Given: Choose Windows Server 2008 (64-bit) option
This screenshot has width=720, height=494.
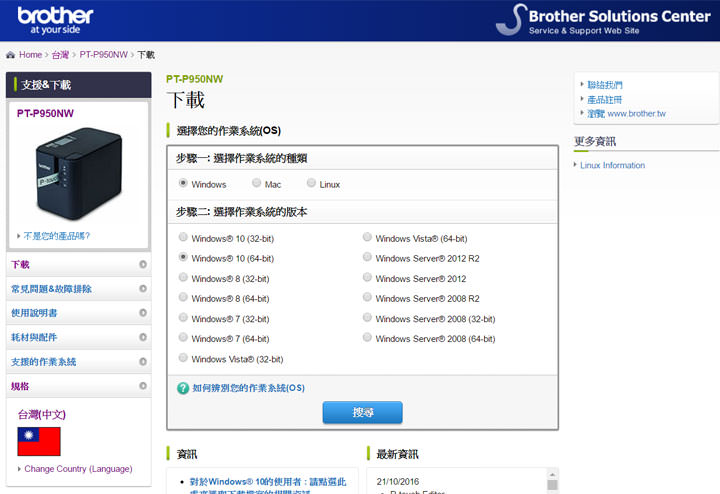Looking at the screenshot, I should point(367,337).
